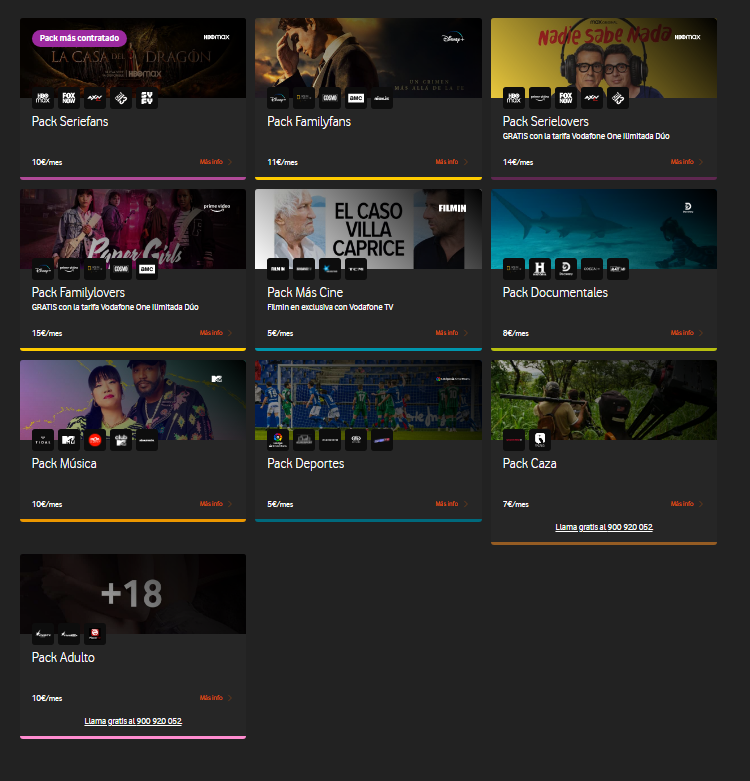
Task: Click MTV icon in Pack Música
Action: coord(69,440)
